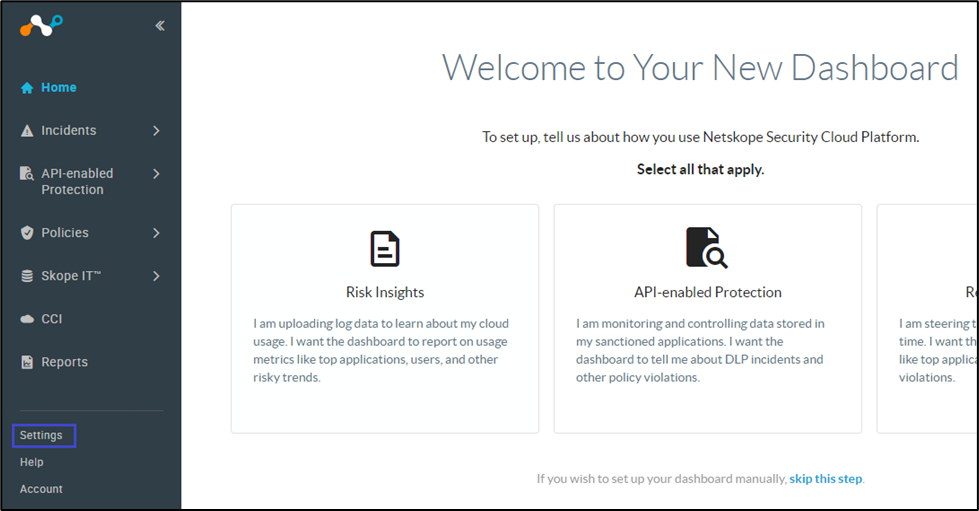Click the Netskope logo icon

point(41,26)
